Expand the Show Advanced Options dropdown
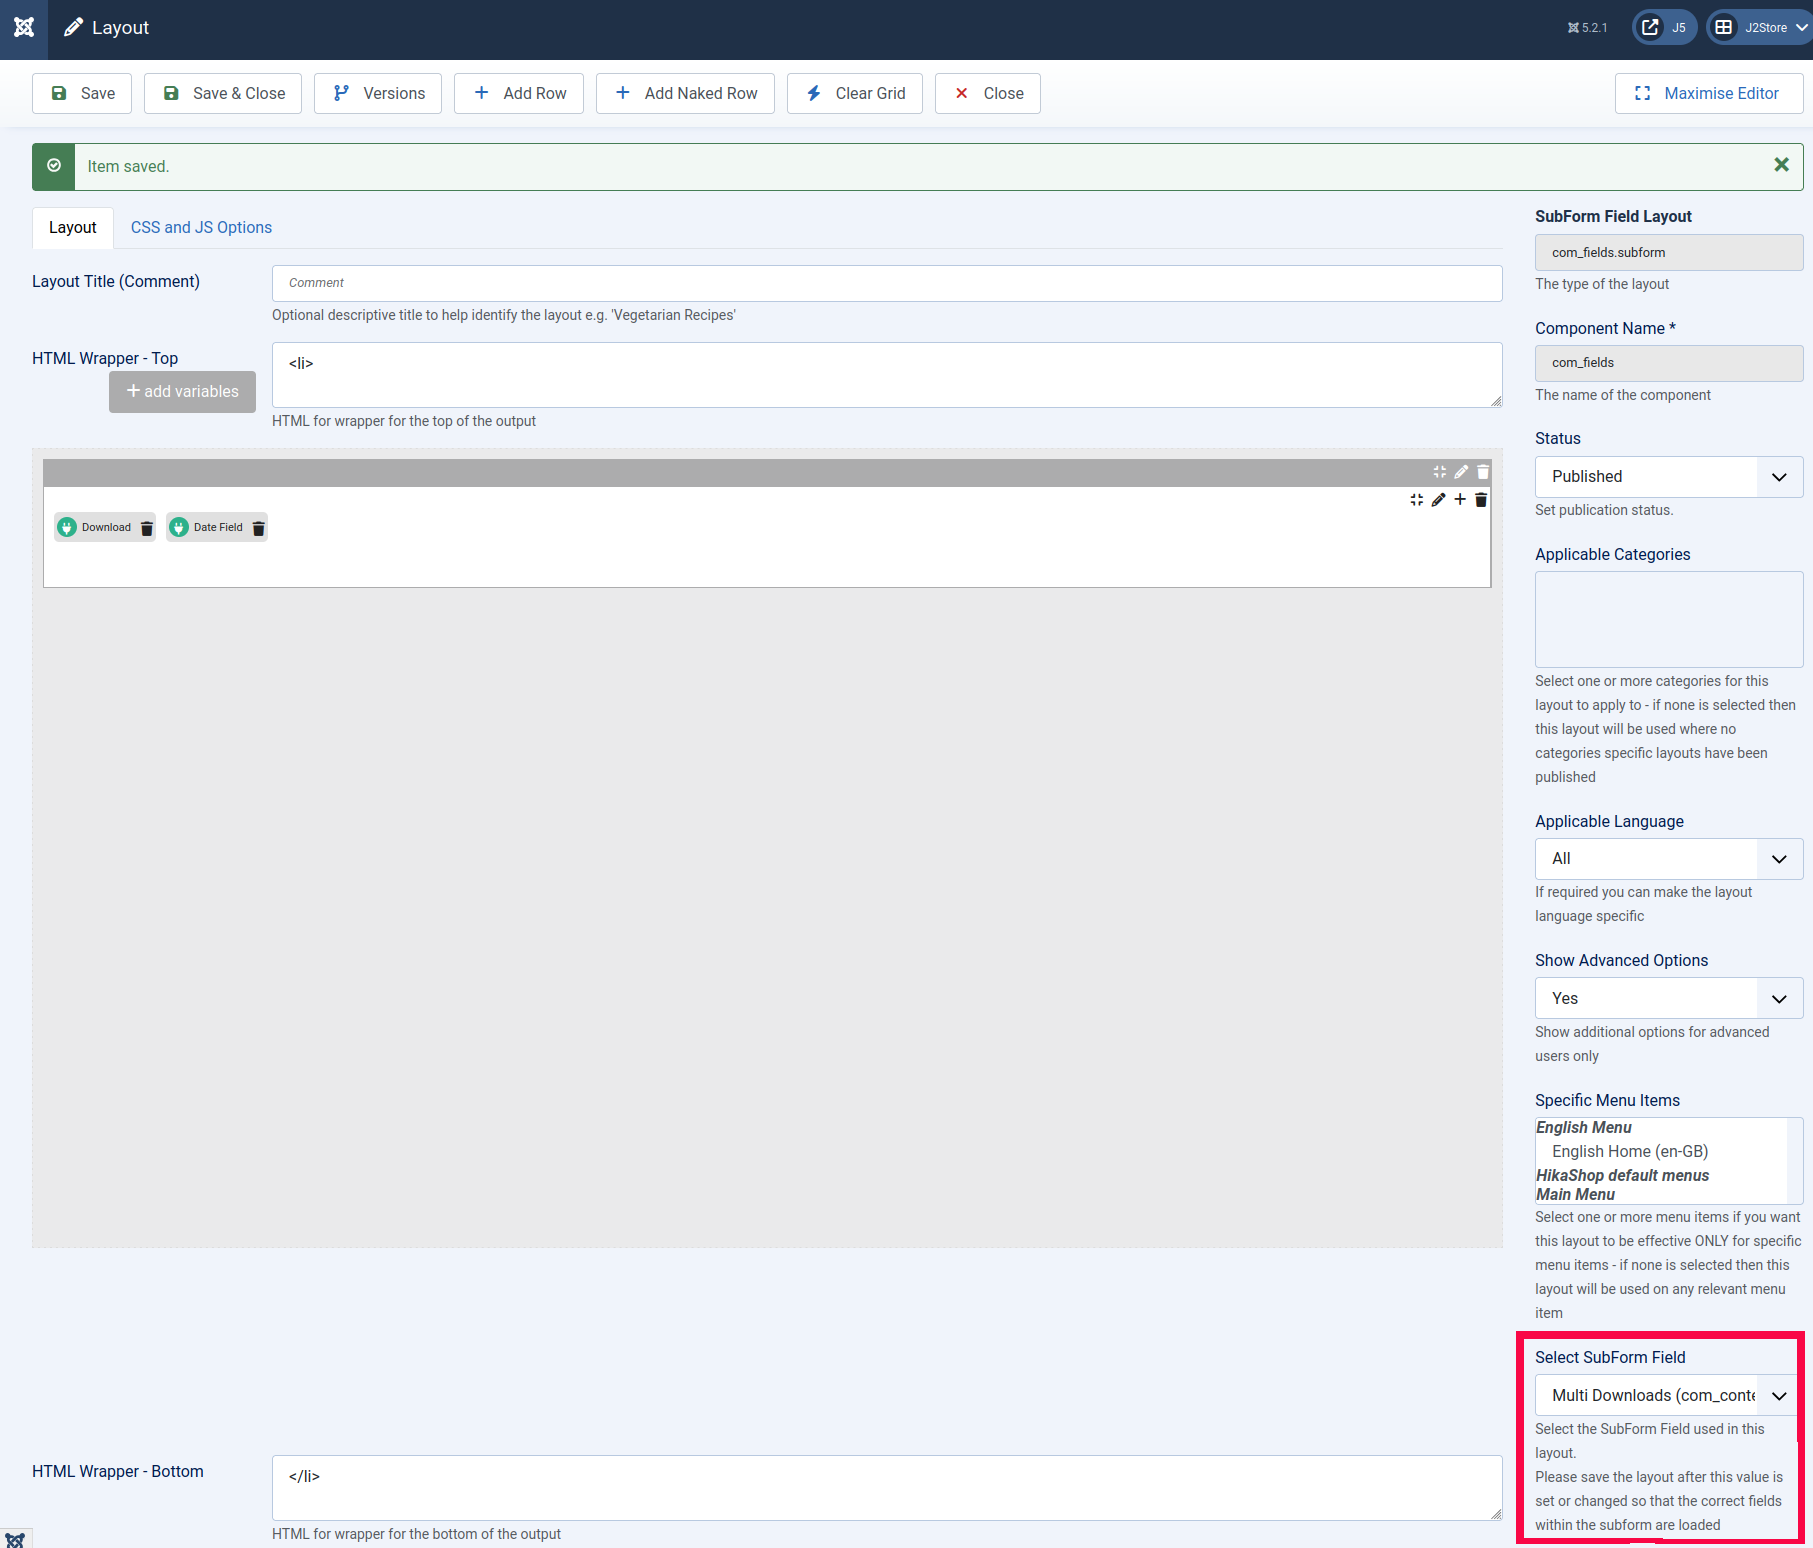The height and width of the screenshot is (1548, 1813). click(1668, 998)
